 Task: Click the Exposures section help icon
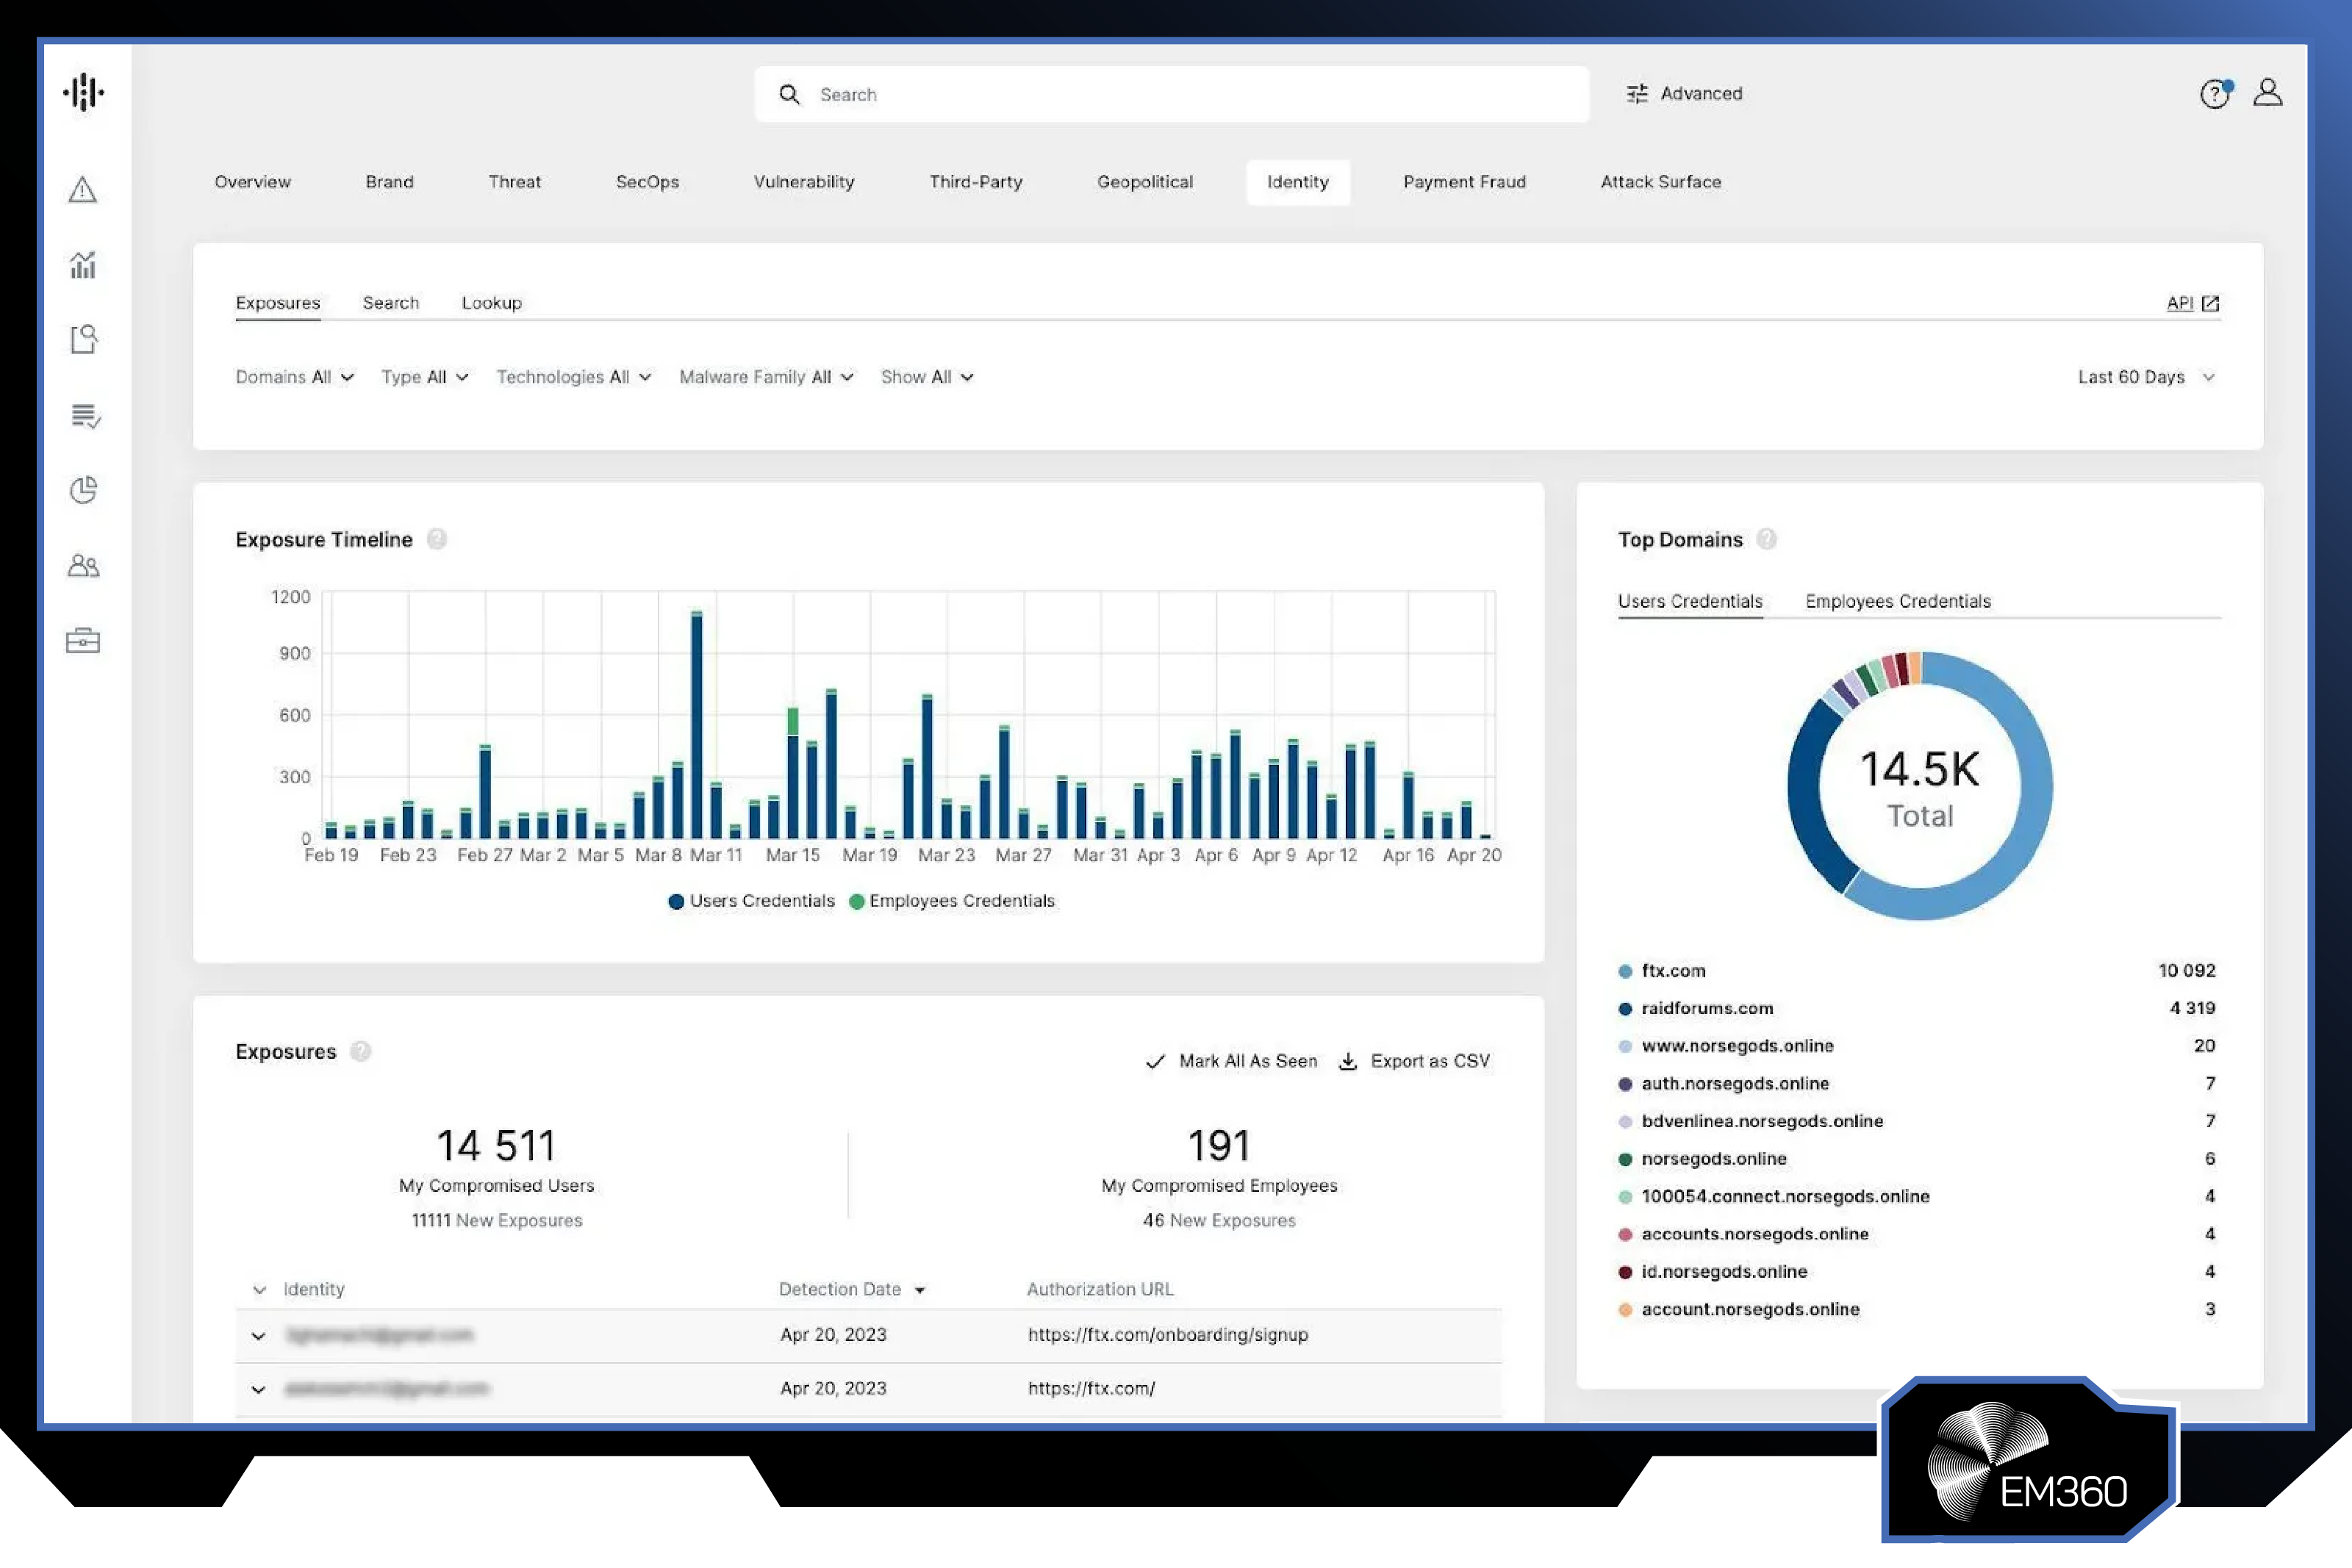click(361, 1052)
